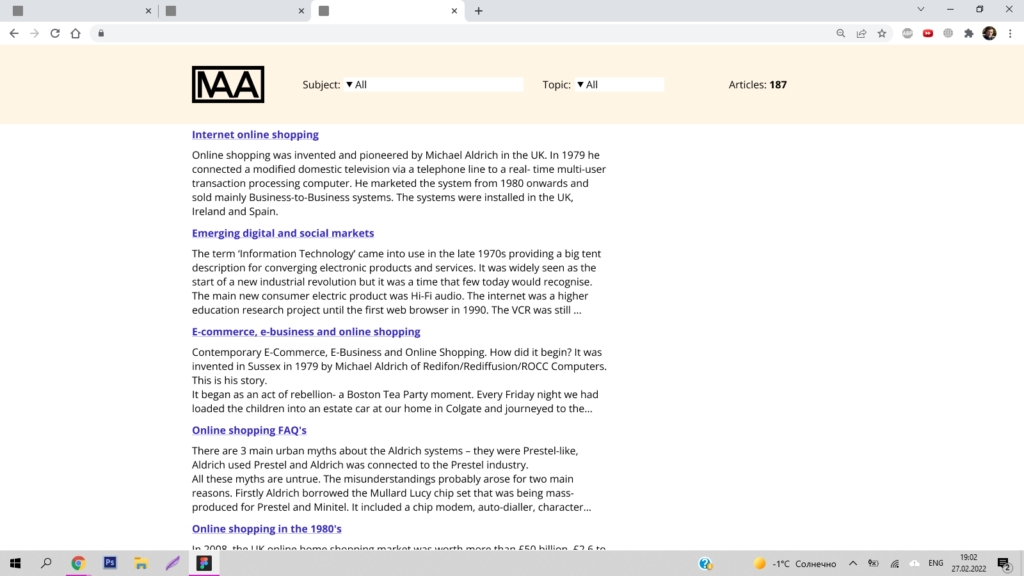Bookmark this page with the star icon
Screen dimensions: 1024x576
coord(882,33)
